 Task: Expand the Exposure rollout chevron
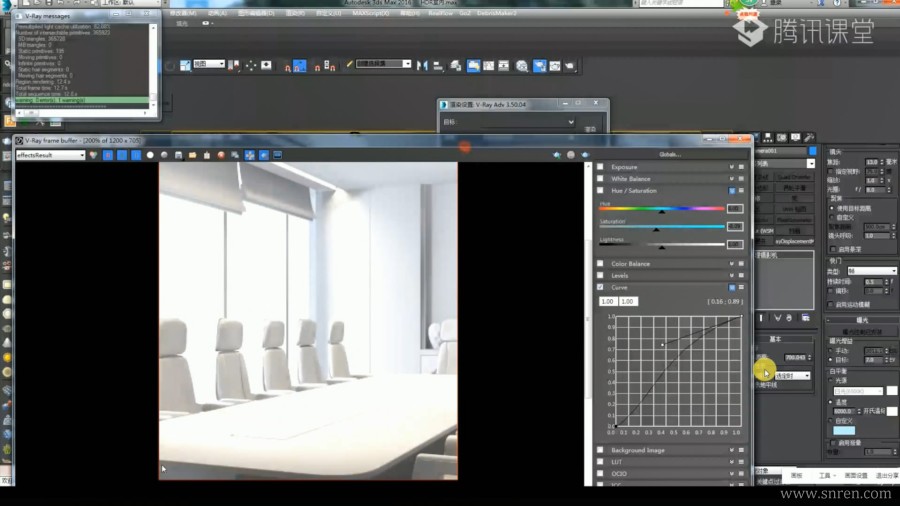point(732,167)
